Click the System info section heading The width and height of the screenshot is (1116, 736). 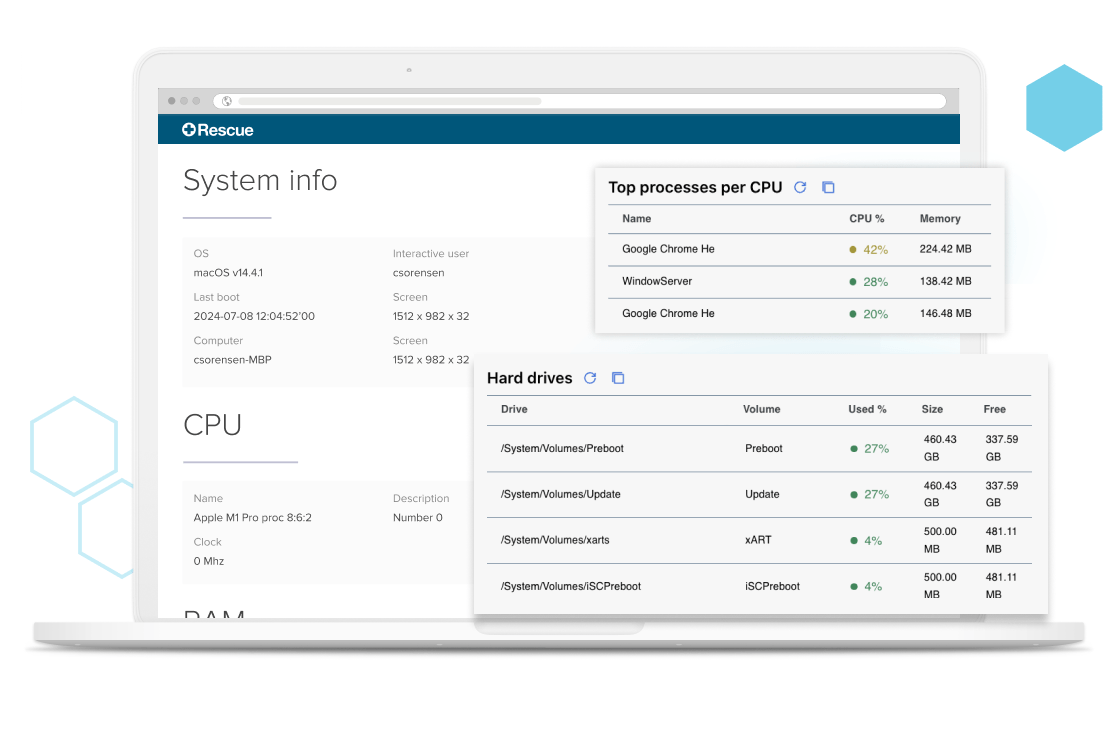pyautogui.click(x=260, y=181)
